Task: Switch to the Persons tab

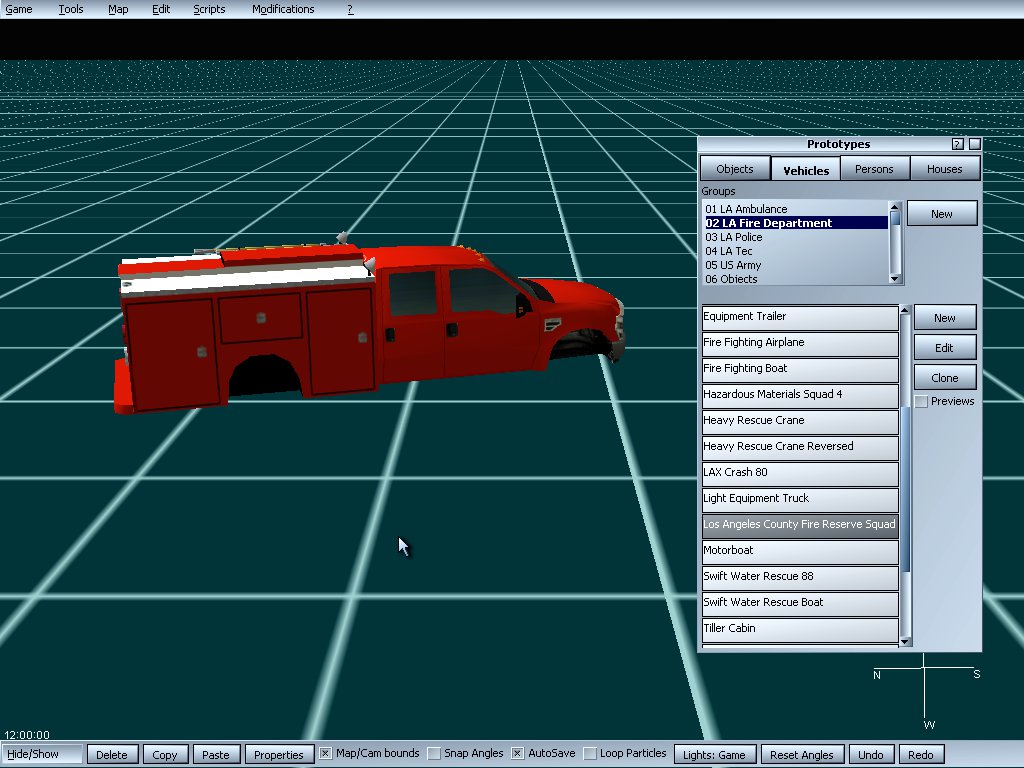Action: 874,169
